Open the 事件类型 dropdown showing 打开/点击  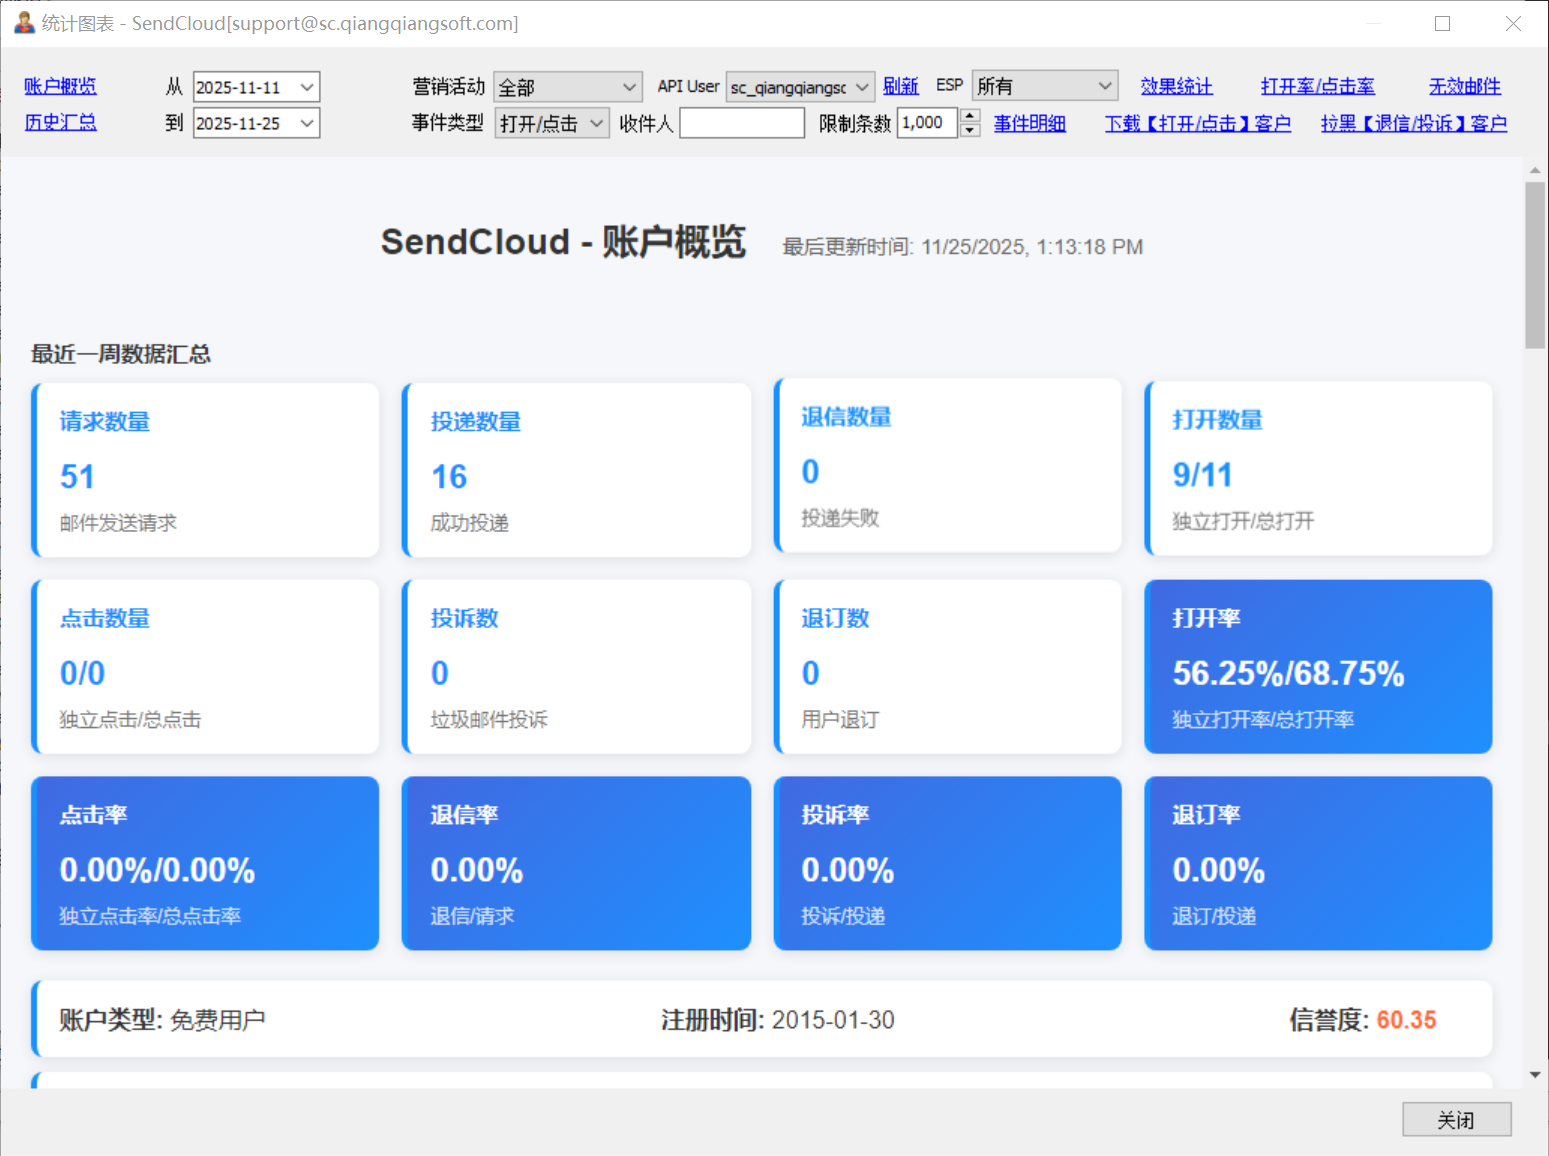tap(596, 124)
